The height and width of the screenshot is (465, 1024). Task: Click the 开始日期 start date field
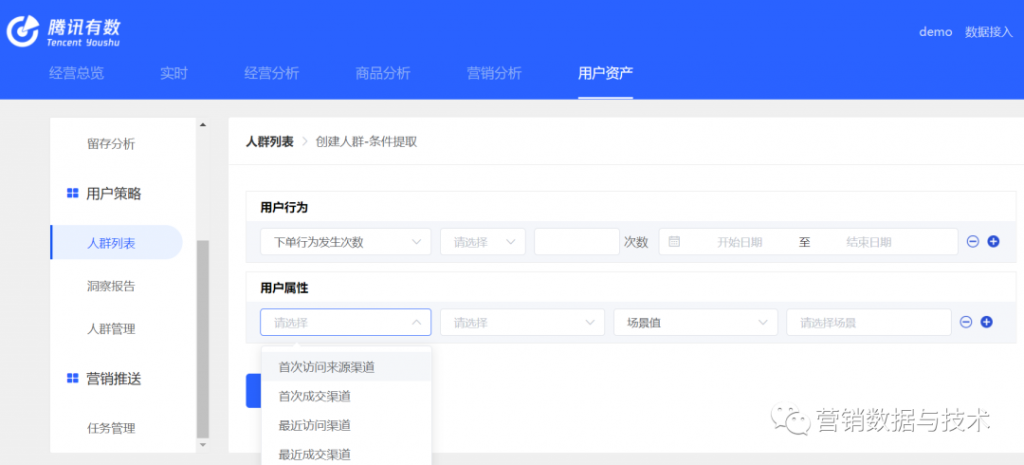(739, 242)
